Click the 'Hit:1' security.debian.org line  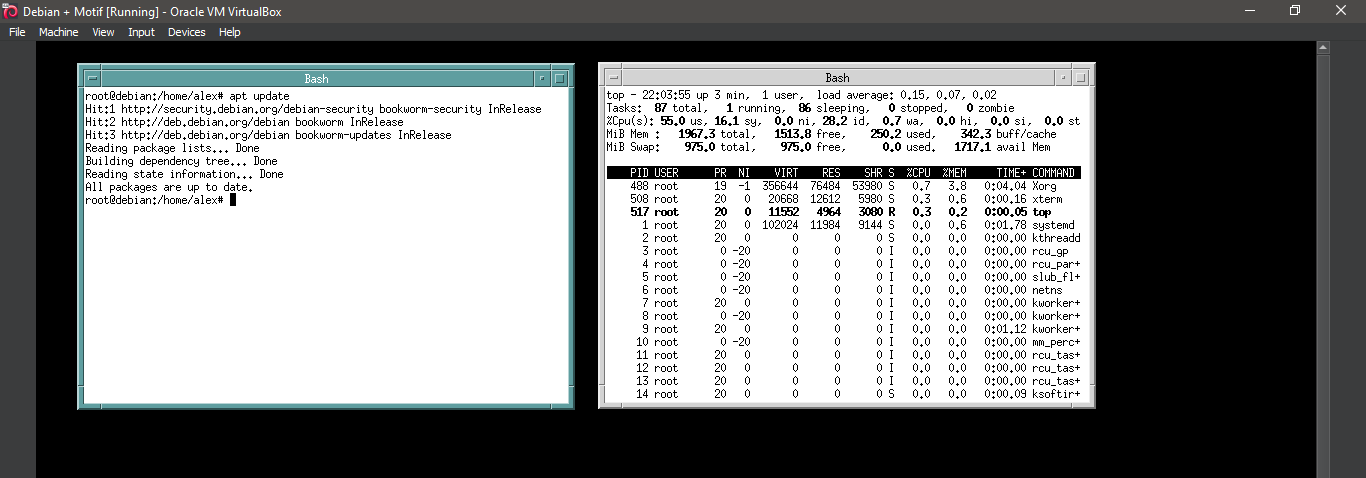tap(313, 109)
